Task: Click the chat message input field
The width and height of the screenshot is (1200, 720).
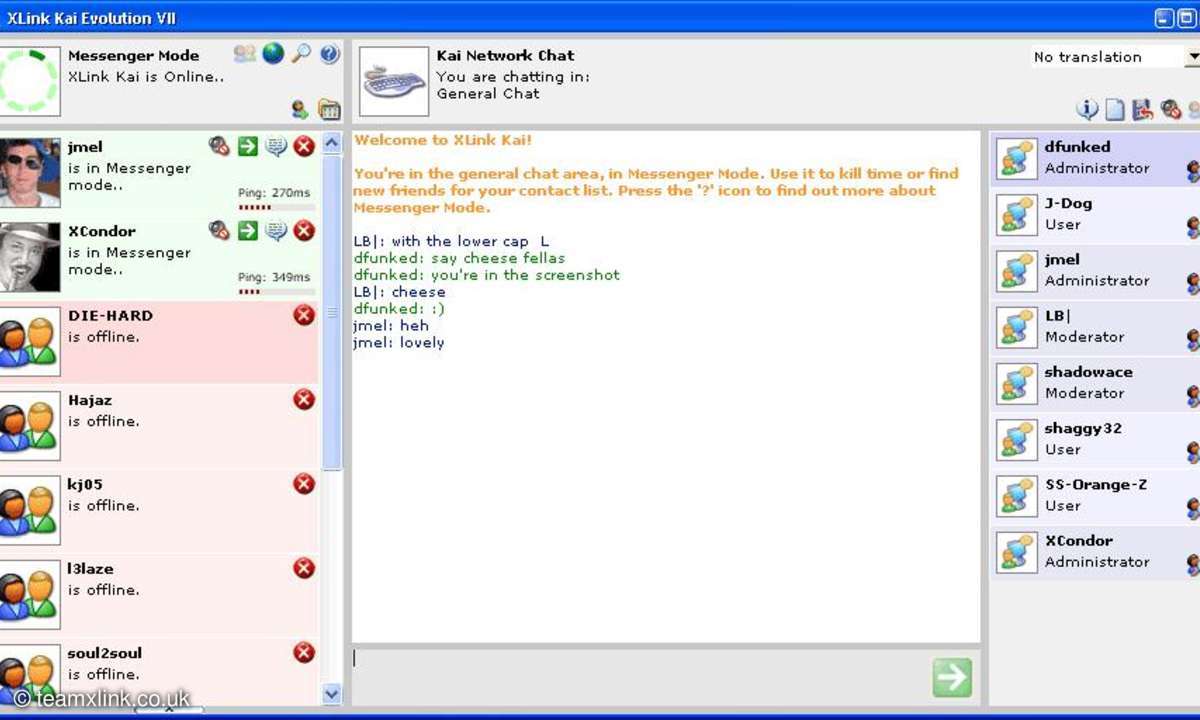Action: (x=640, y=676)
